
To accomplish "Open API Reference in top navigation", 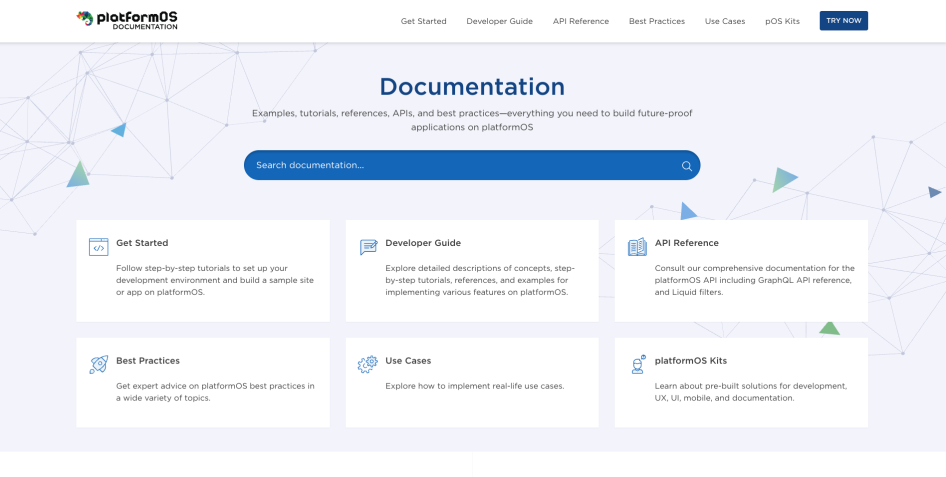I will pyautogui.click(x=581, y=21).
